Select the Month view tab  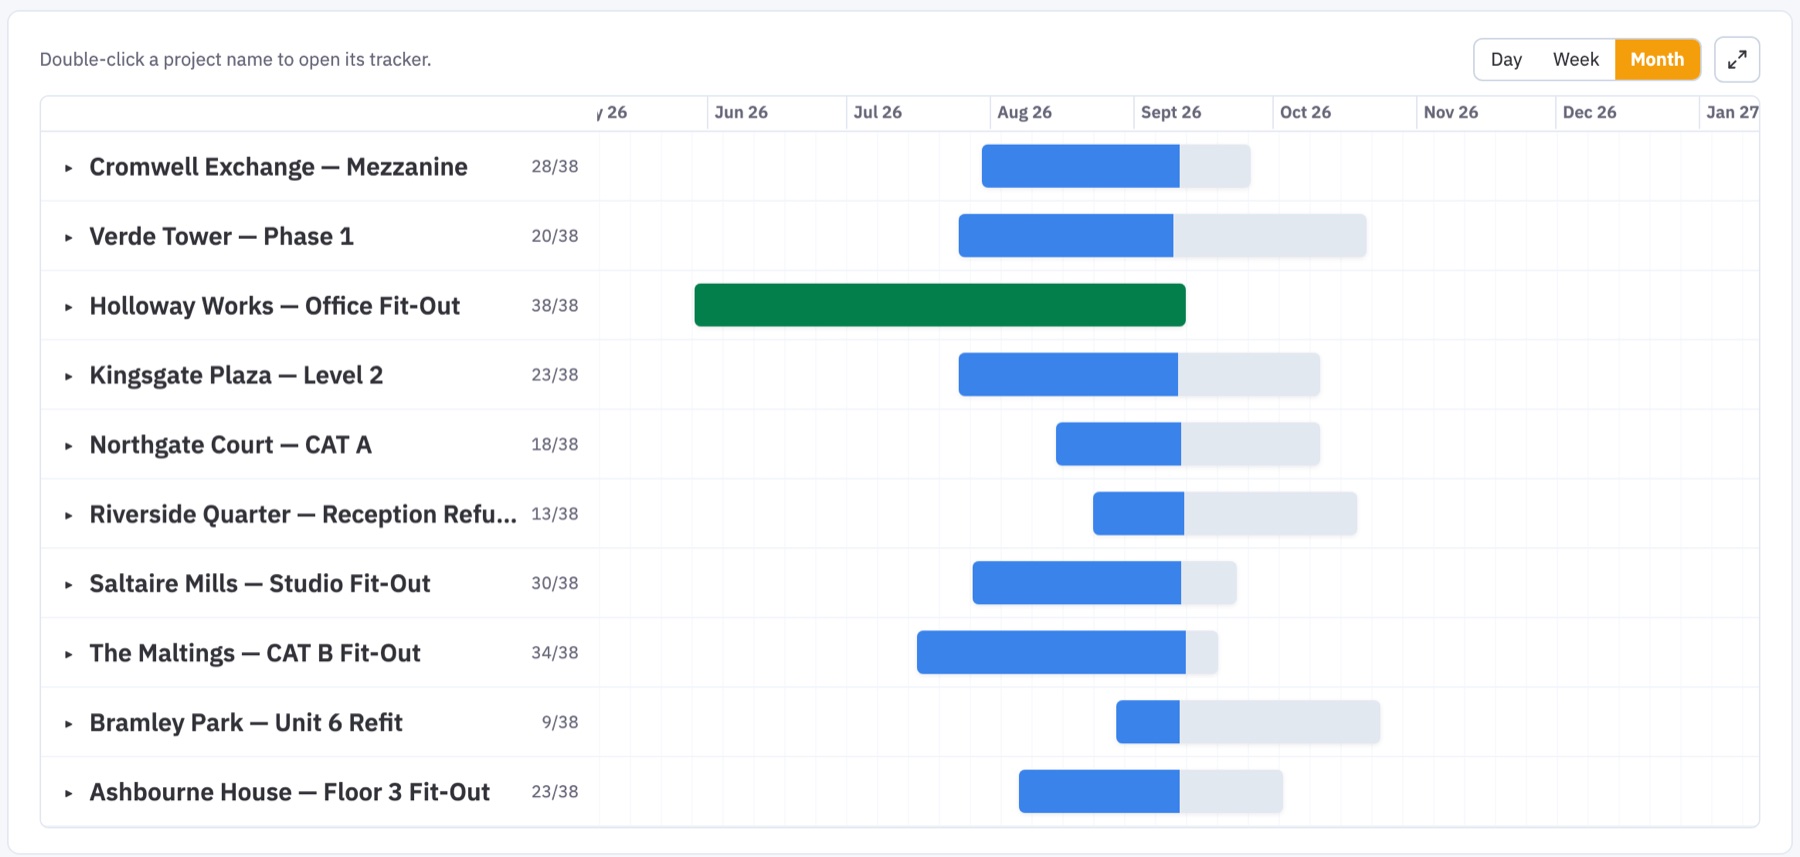tap(1657, 59)
